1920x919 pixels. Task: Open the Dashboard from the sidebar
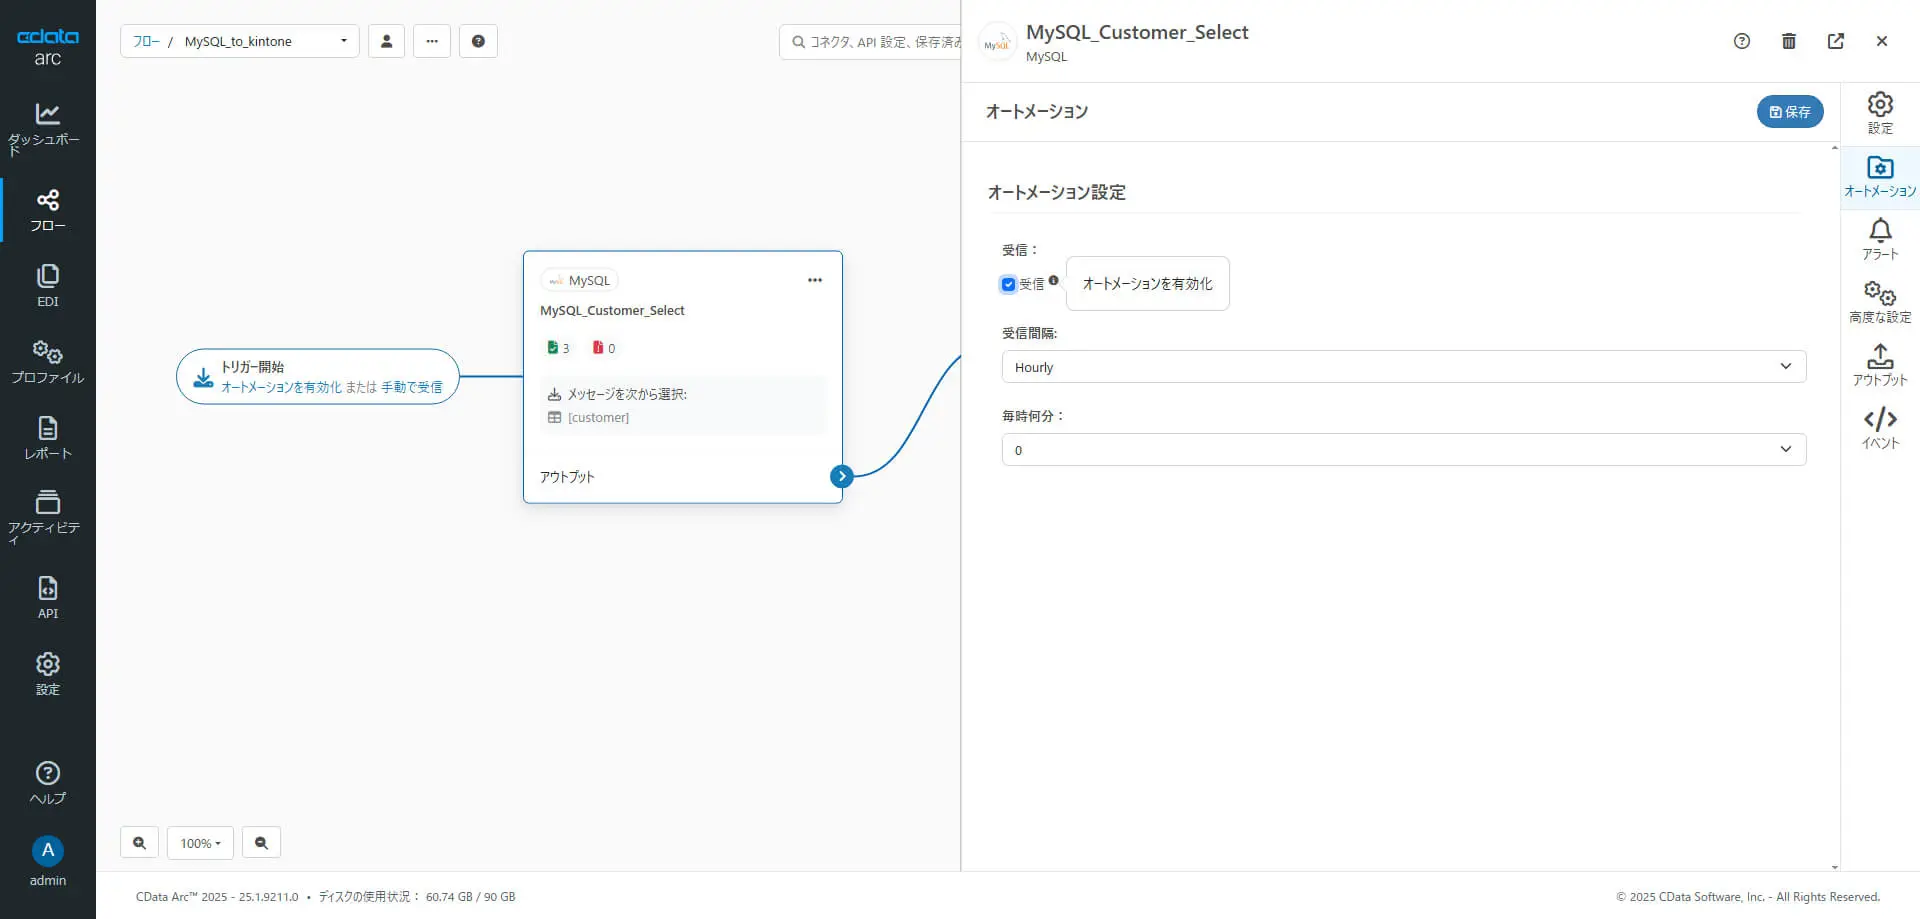[x=47, y=128]
